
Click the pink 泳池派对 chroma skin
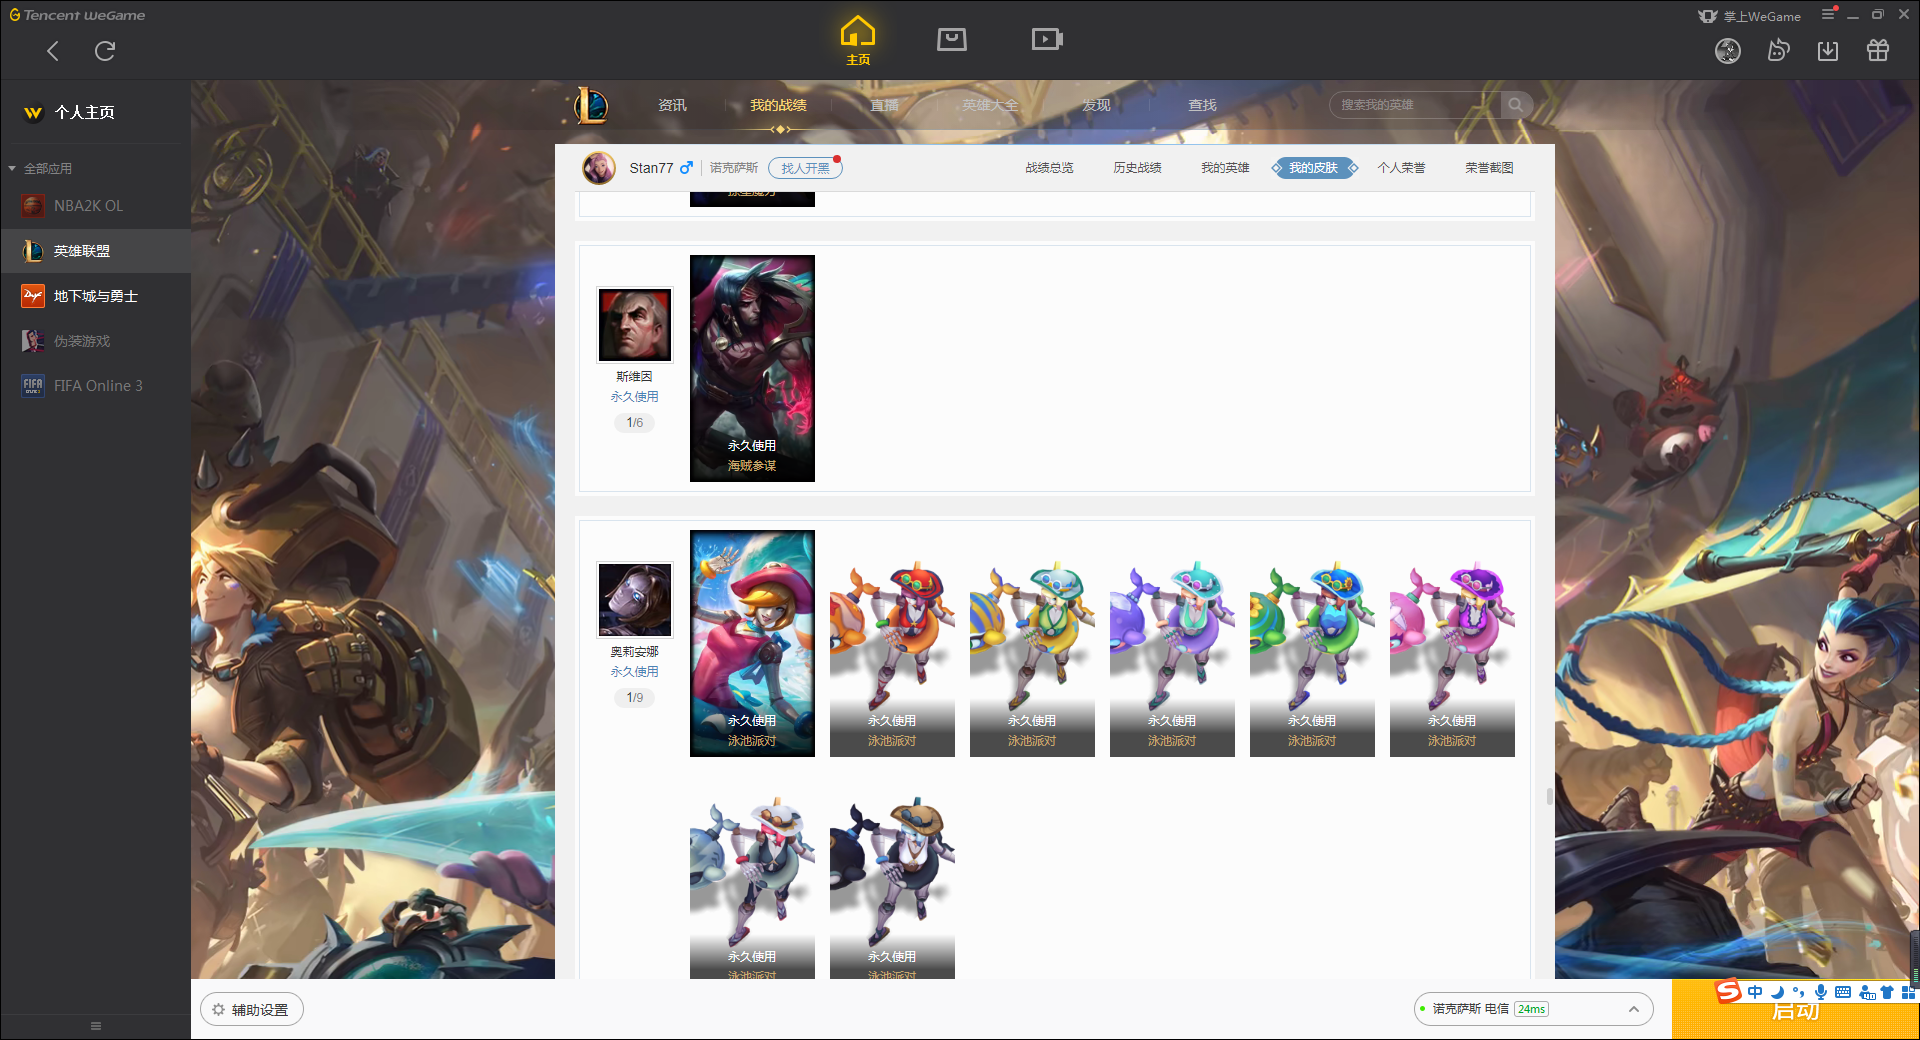coord(1452,658)
